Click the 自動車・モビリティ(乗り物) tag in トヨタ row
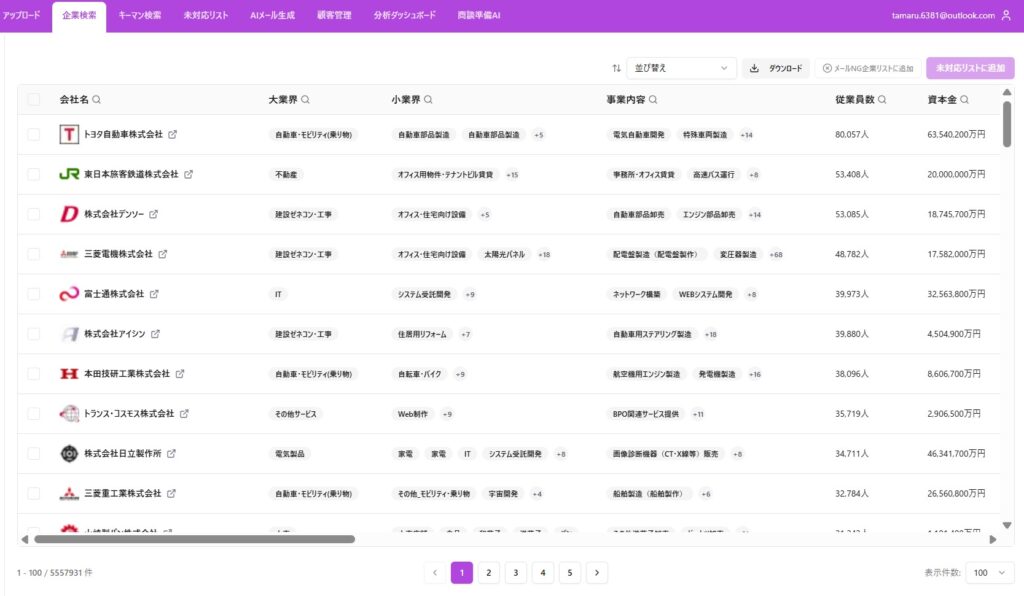The image size is (1024, 596). pyautogui.click(x=313, y=135)
